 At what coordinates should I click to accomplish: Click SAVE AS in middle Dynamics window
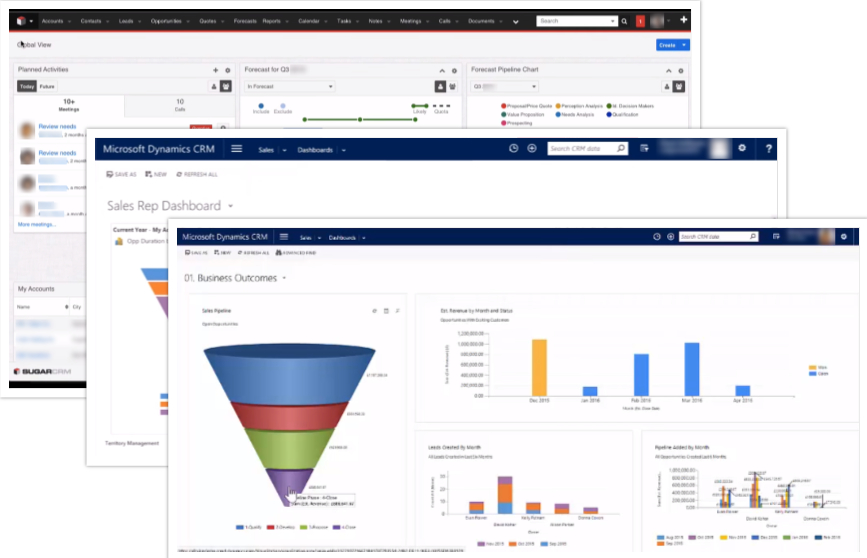click(121, 174)
